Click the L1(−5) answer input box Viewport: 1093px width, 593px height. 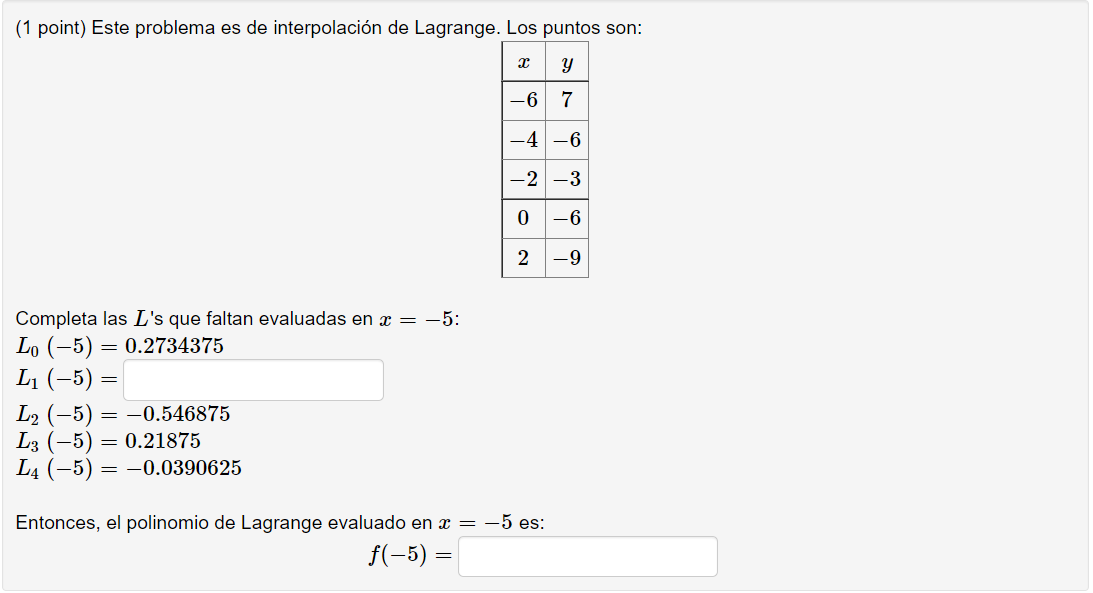253,380
